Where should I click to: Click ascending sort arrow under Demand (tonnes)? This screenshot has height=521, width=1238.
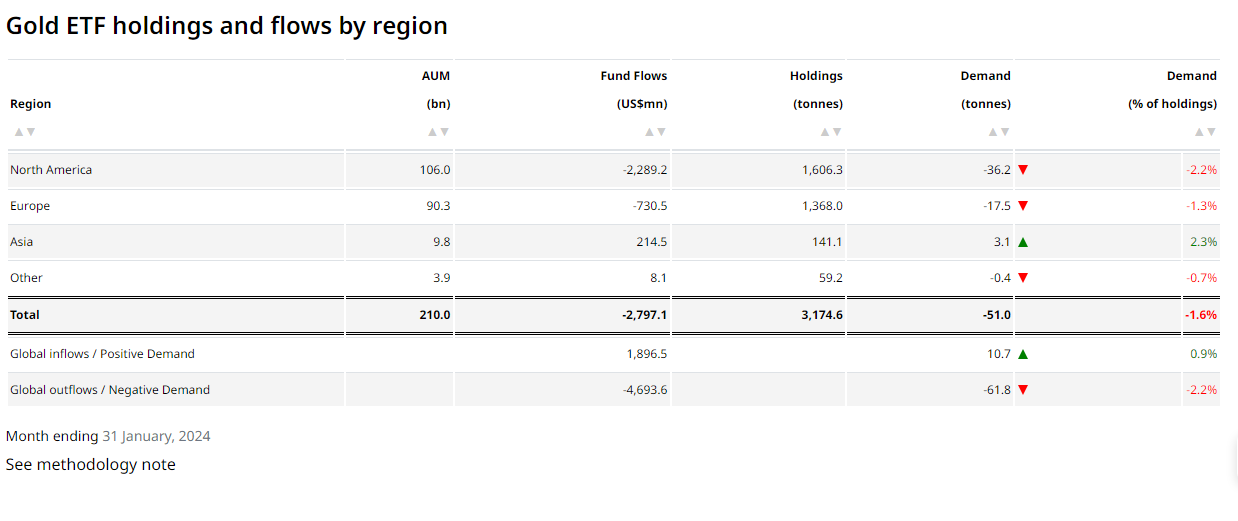tap(992, 132)
